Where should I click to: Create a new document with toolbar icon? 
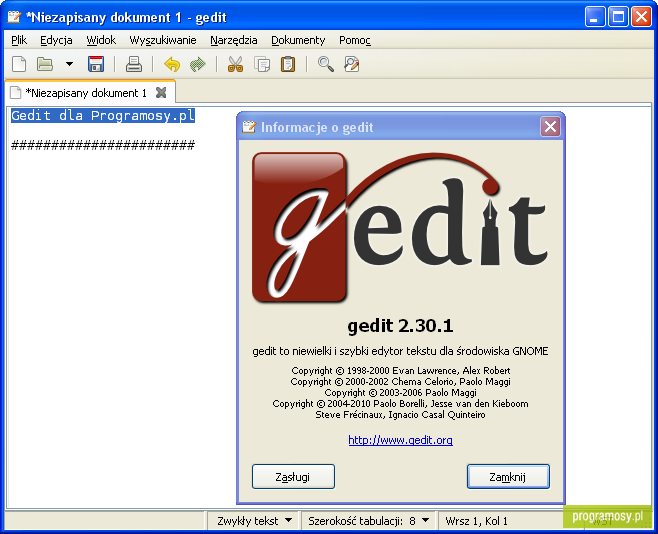(19, 64)
